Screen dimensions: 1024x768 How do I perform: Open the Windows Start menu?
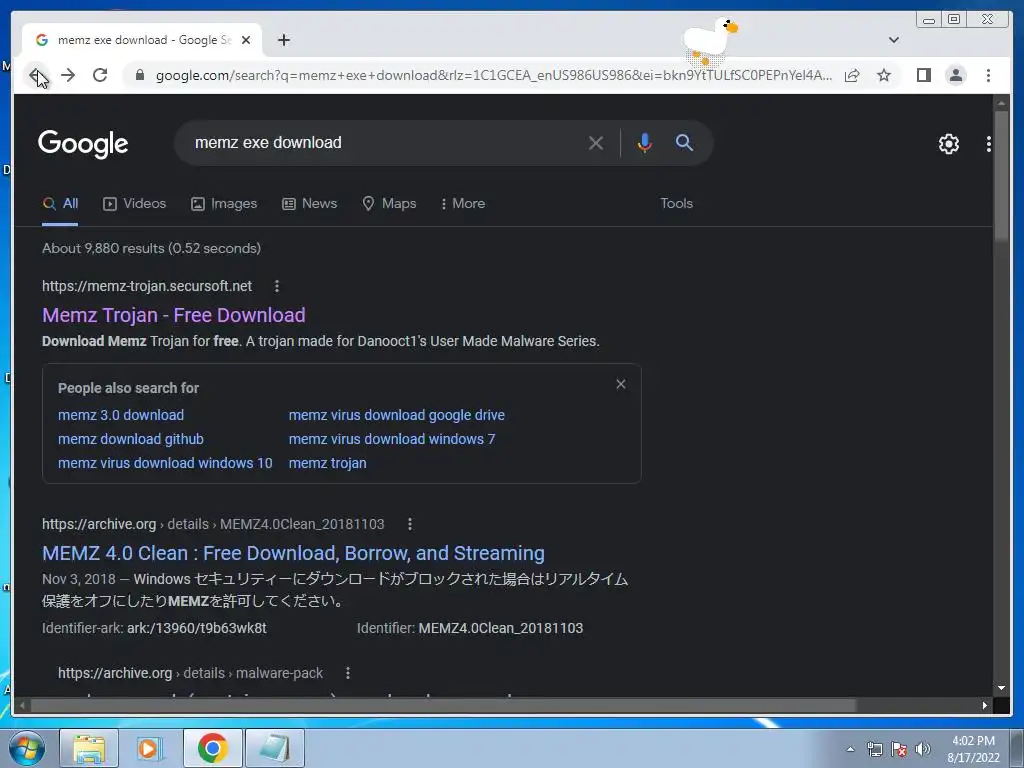(x=27, y=748)
